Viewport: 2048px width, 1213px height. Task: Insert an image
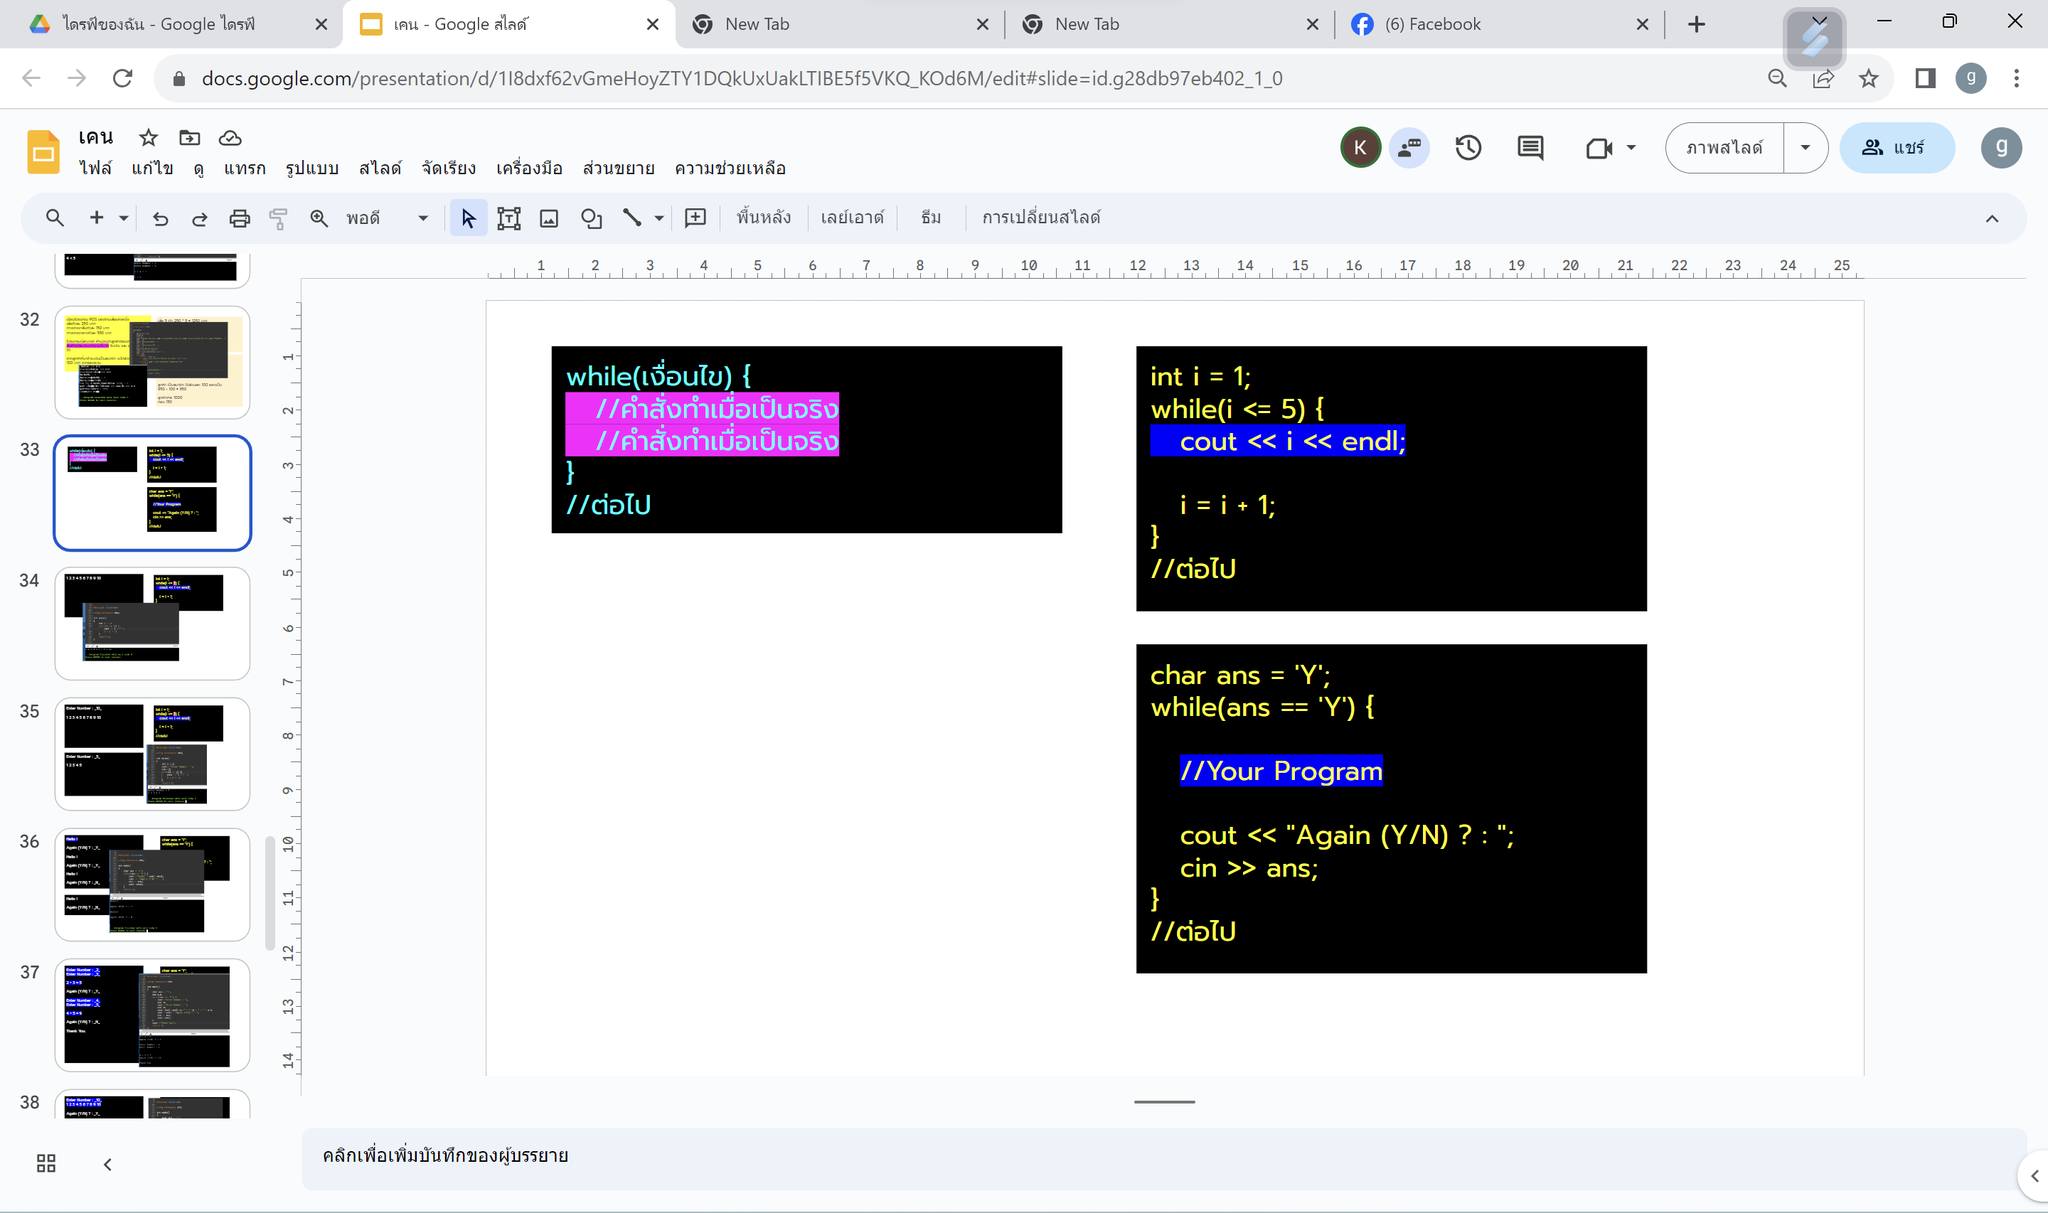coord(549,218)
